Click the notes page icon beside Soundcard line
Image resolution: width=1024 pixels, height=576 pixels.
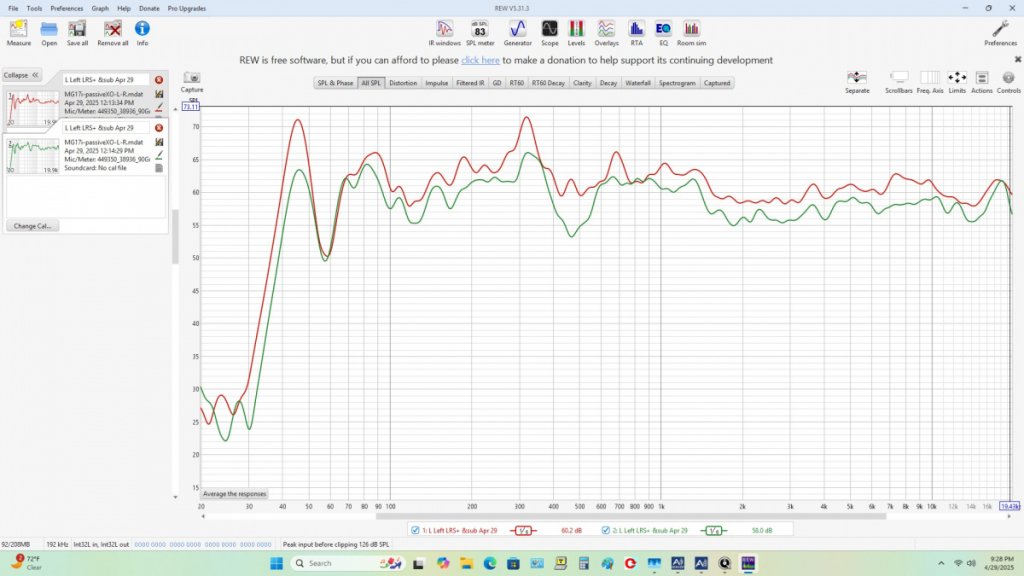pos(159,168)
